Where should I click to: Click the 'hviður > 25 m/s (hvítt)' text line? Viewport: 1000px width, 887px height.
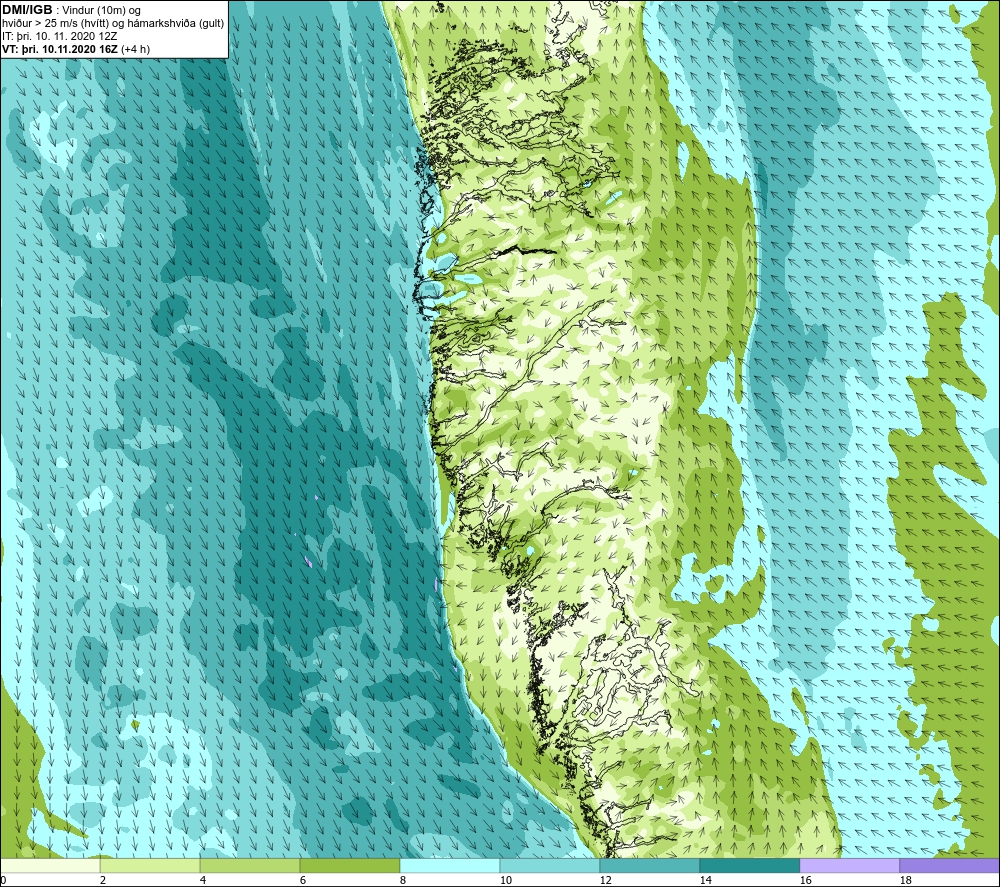56,24
